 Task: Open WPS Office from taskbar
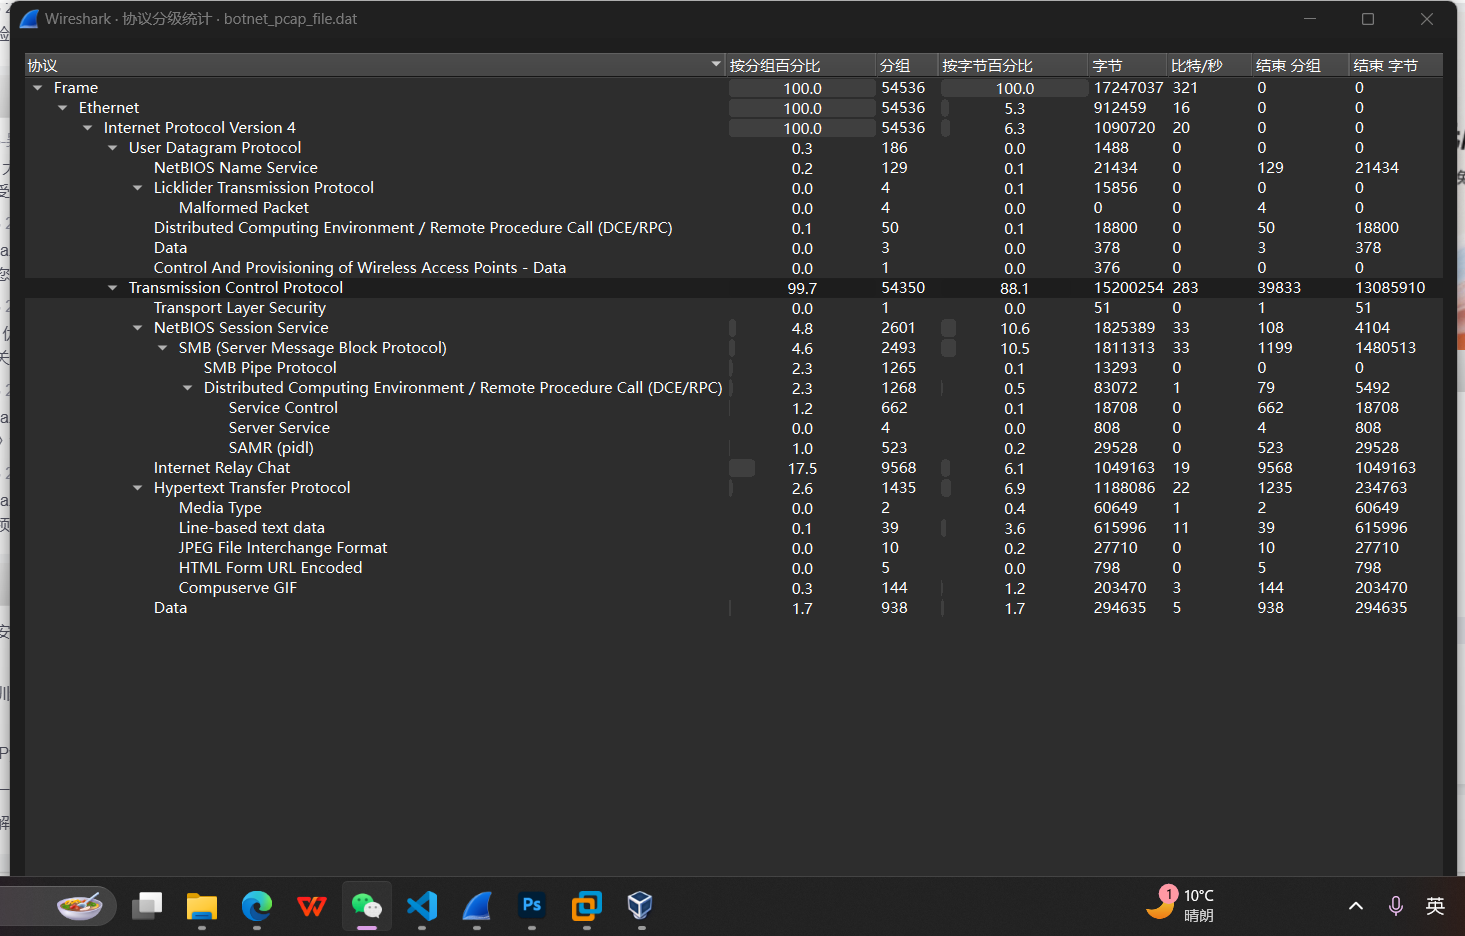coord(312,906)
